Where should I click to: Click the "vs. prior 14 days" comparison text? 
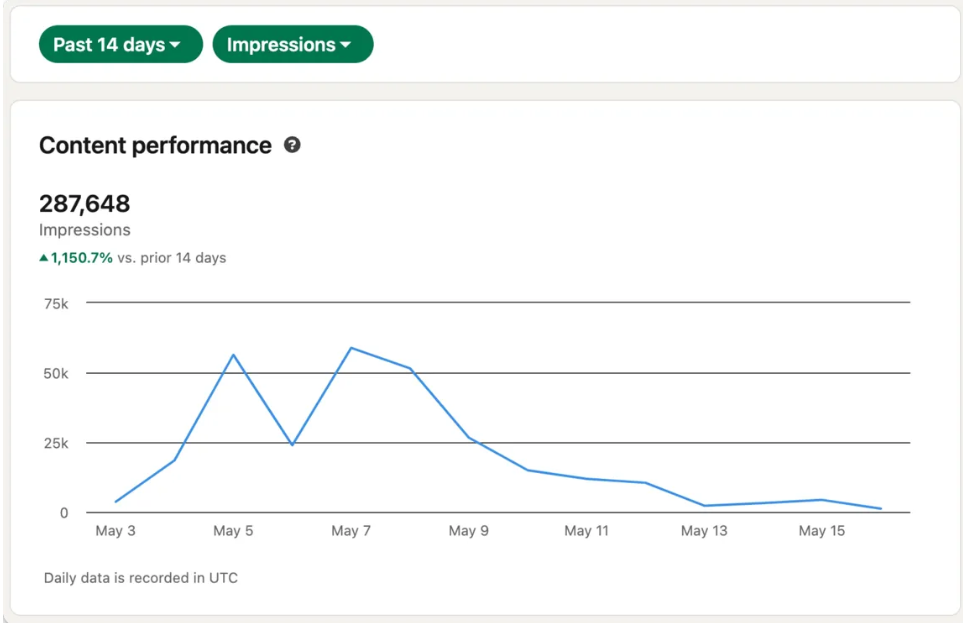[x=171, y=258]
